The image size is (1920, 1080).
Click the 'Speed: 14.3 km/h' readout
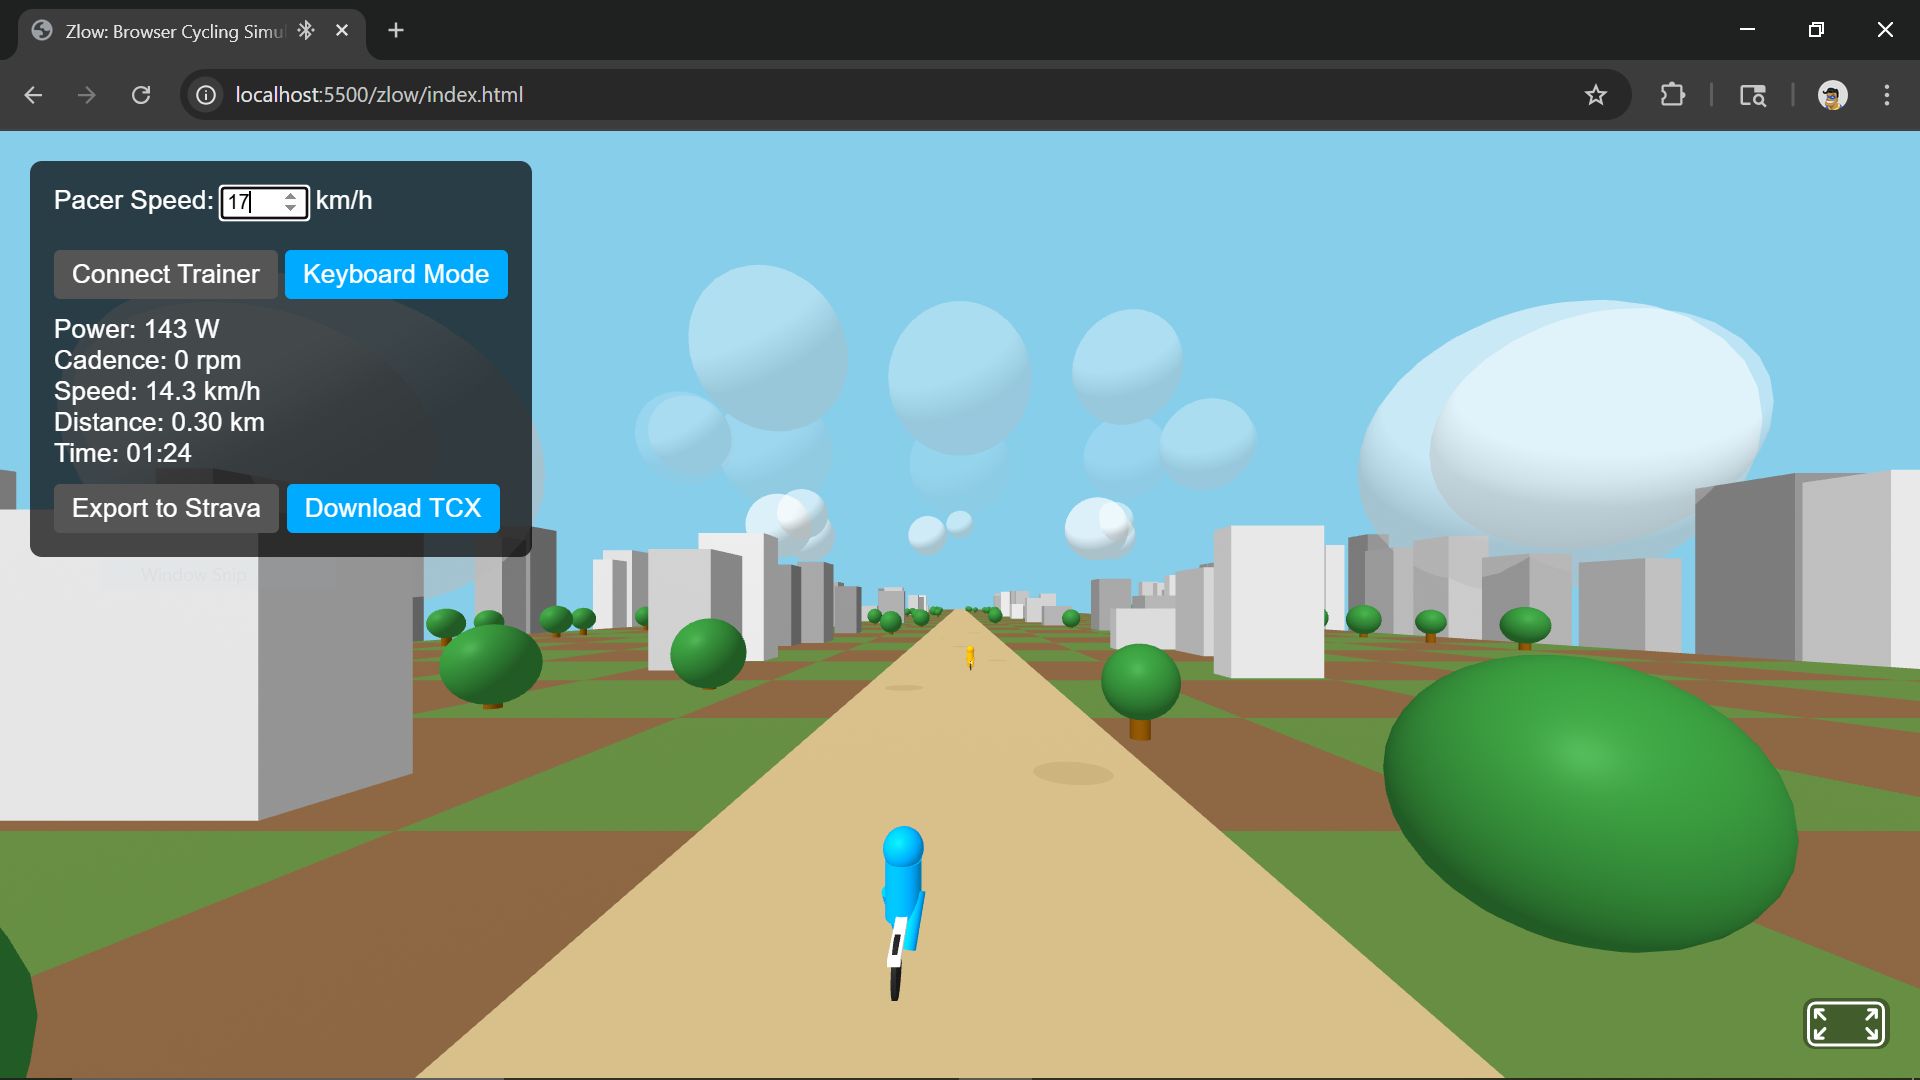[157, 391]
